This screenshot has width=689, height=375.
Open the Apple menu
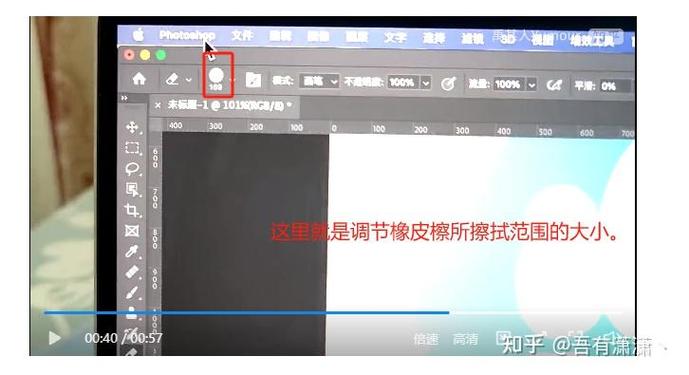[138, 35]
